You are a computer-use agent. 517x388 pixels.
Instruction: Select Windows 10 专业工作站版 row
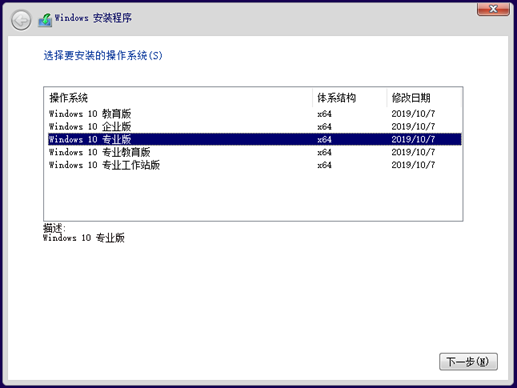(x=255, y=165)
